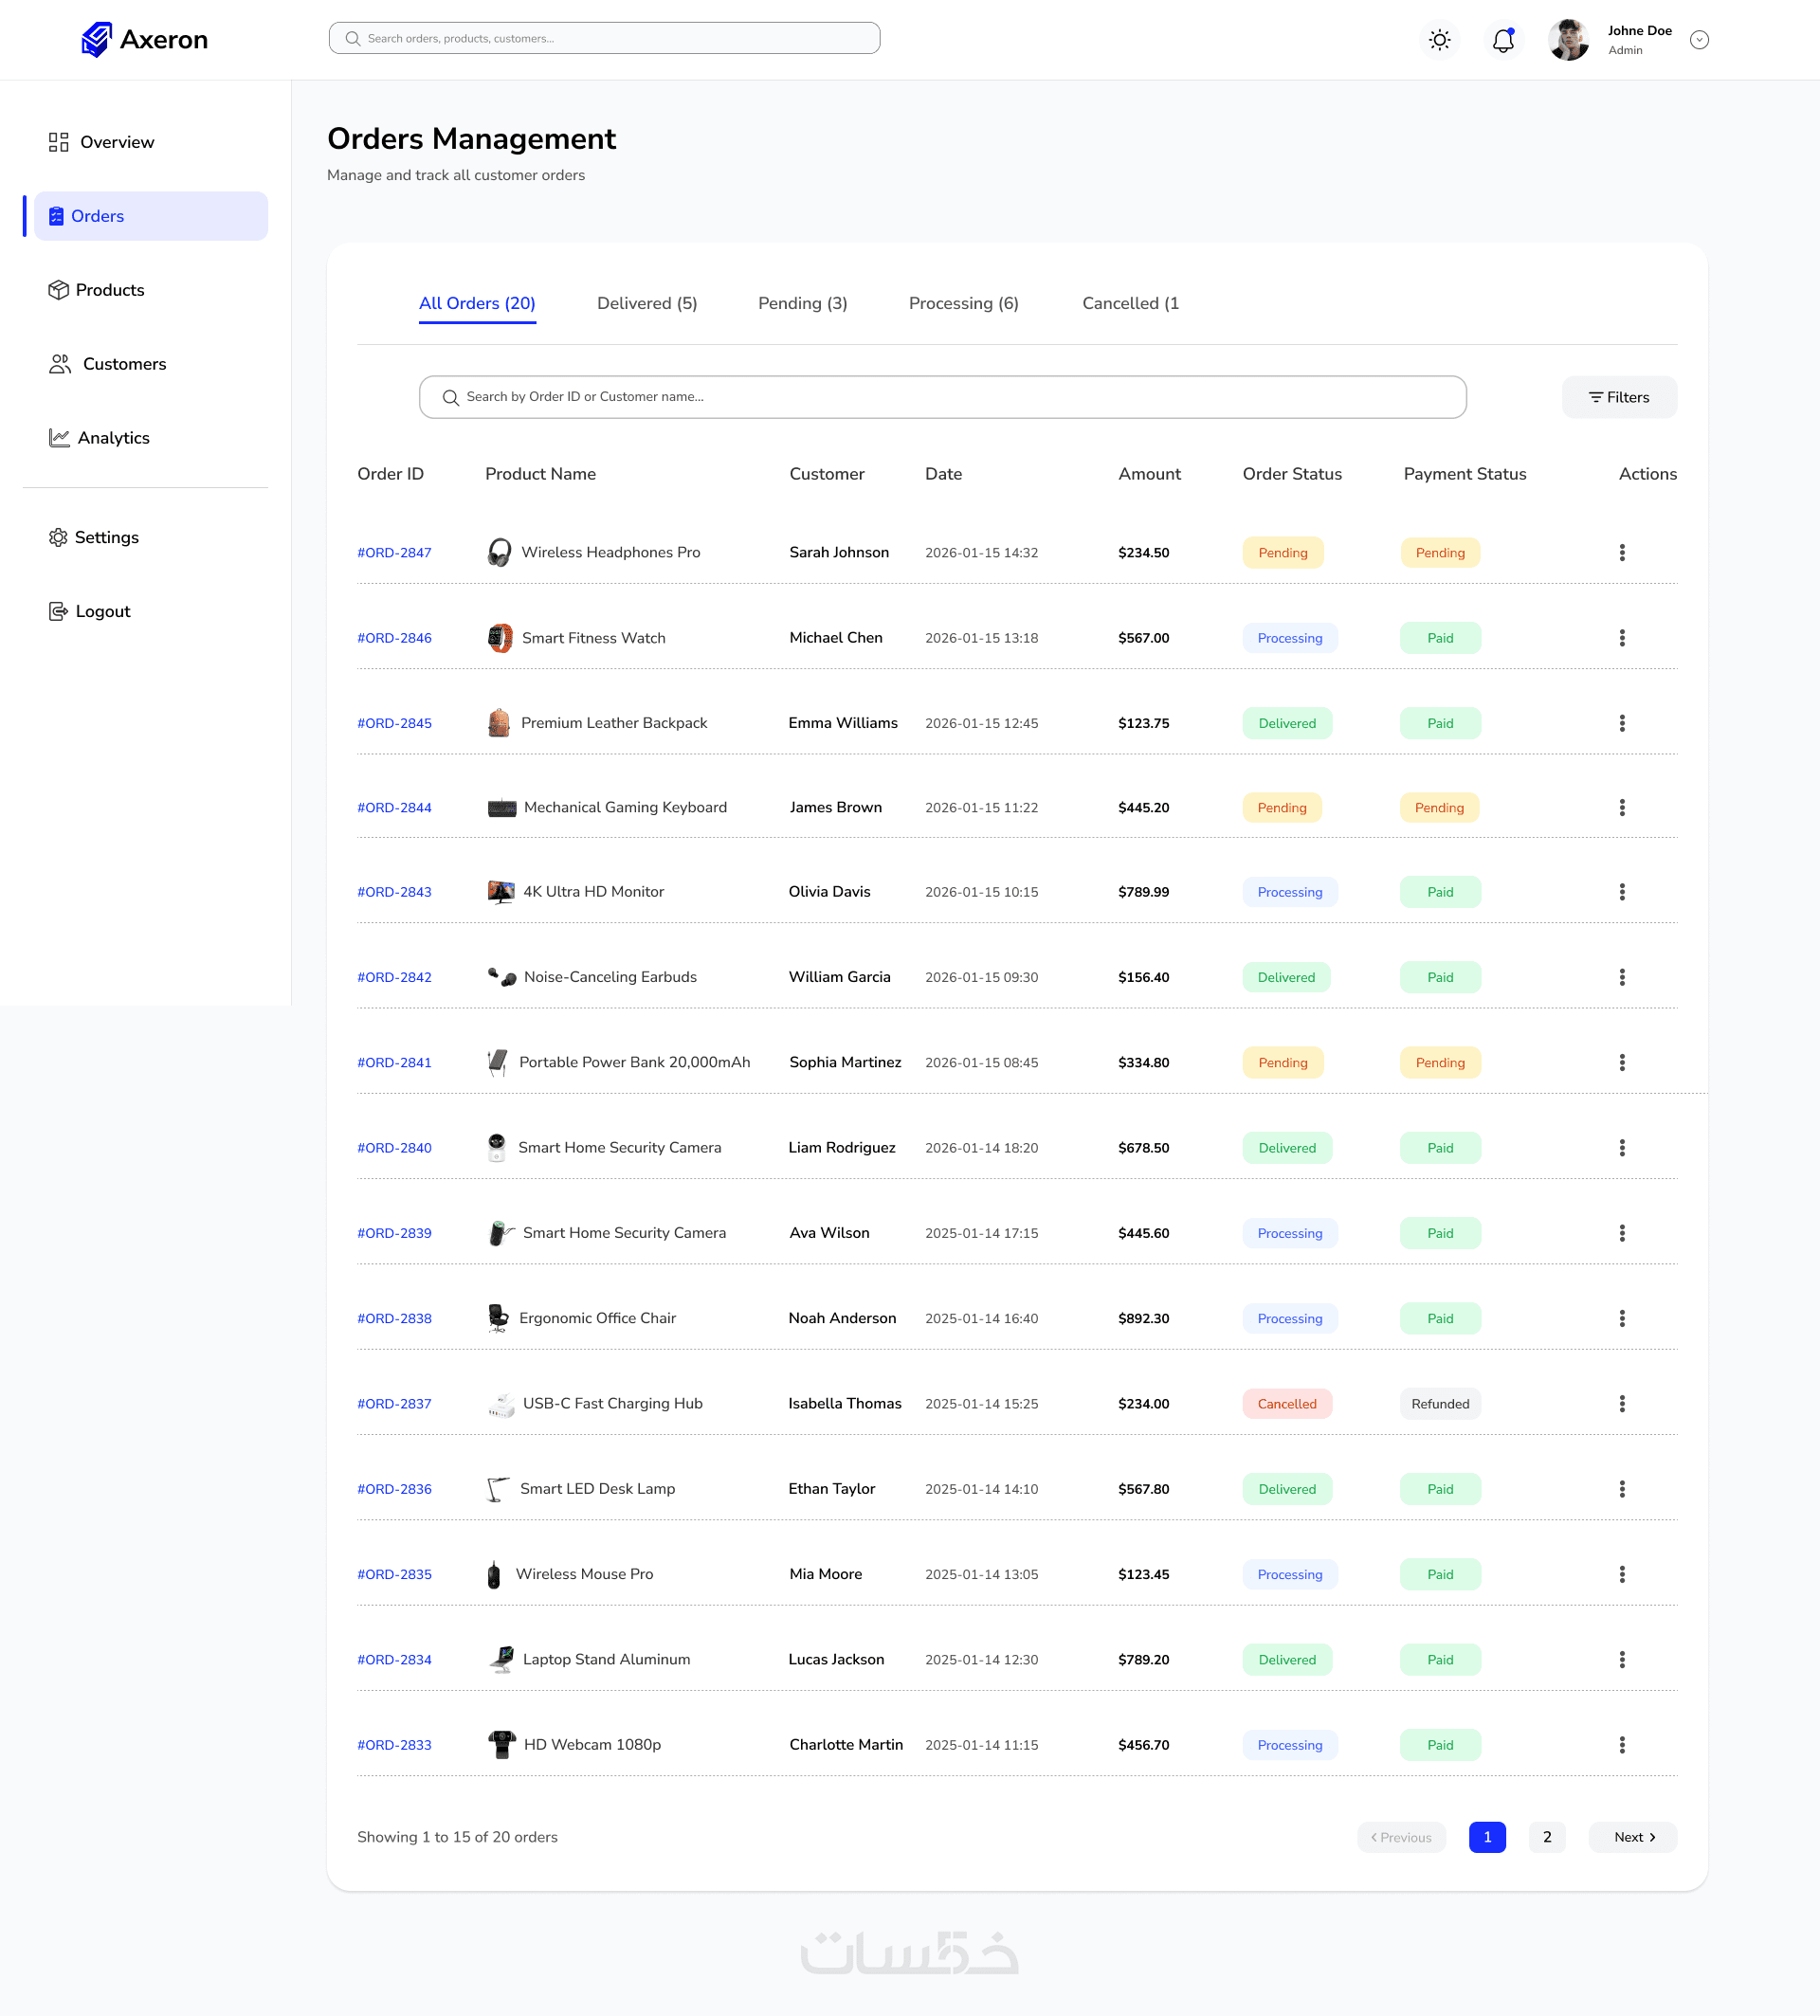
Task: Click the Filters button
Action: (x=1618, y=397)
